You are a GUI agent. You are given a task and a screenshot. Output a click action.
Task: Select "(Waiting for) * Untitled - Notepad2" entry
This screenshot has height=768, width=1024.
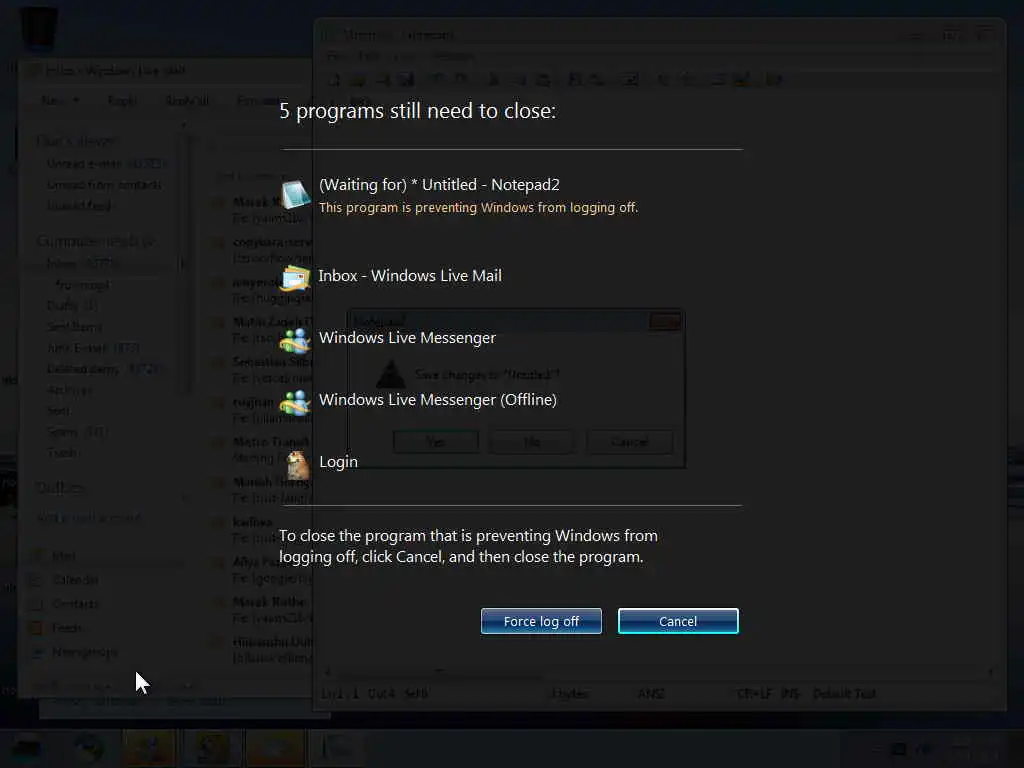(439, 185)
